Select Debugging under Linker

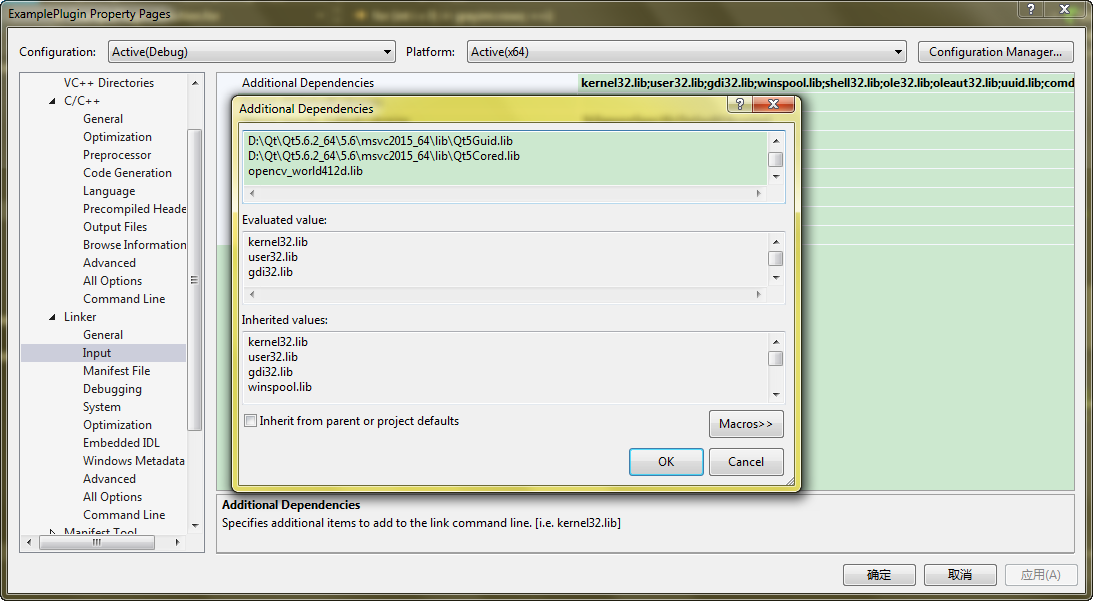click(x=112, y=388)
